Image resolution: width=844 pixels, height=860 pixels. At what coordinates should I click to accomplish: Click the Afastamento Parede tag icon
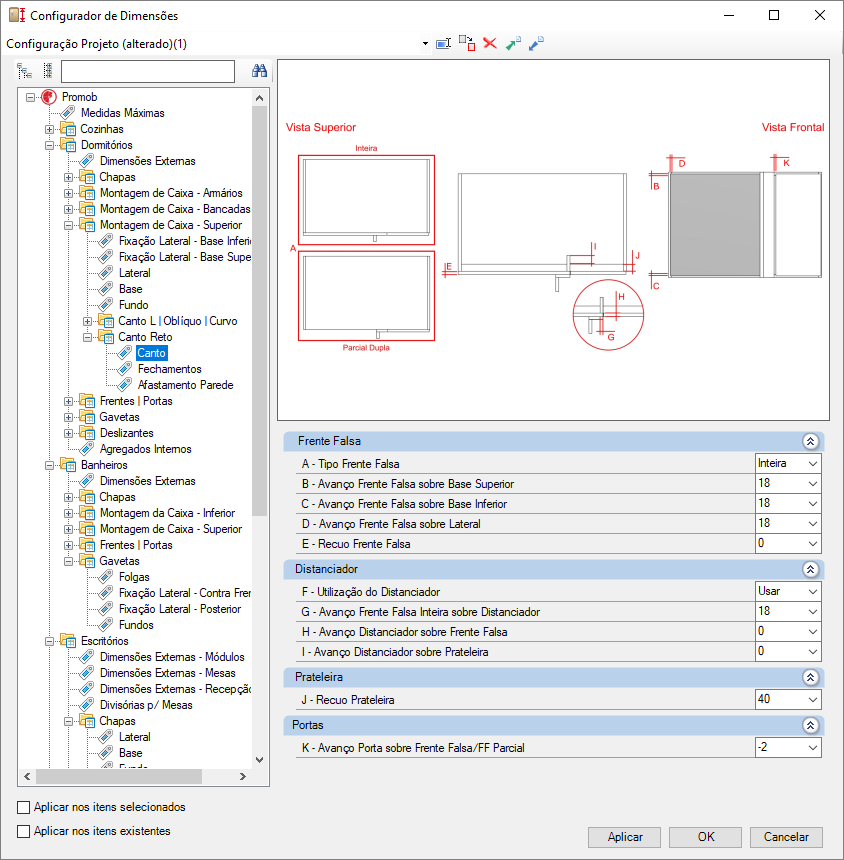click(x=125, y=385)
